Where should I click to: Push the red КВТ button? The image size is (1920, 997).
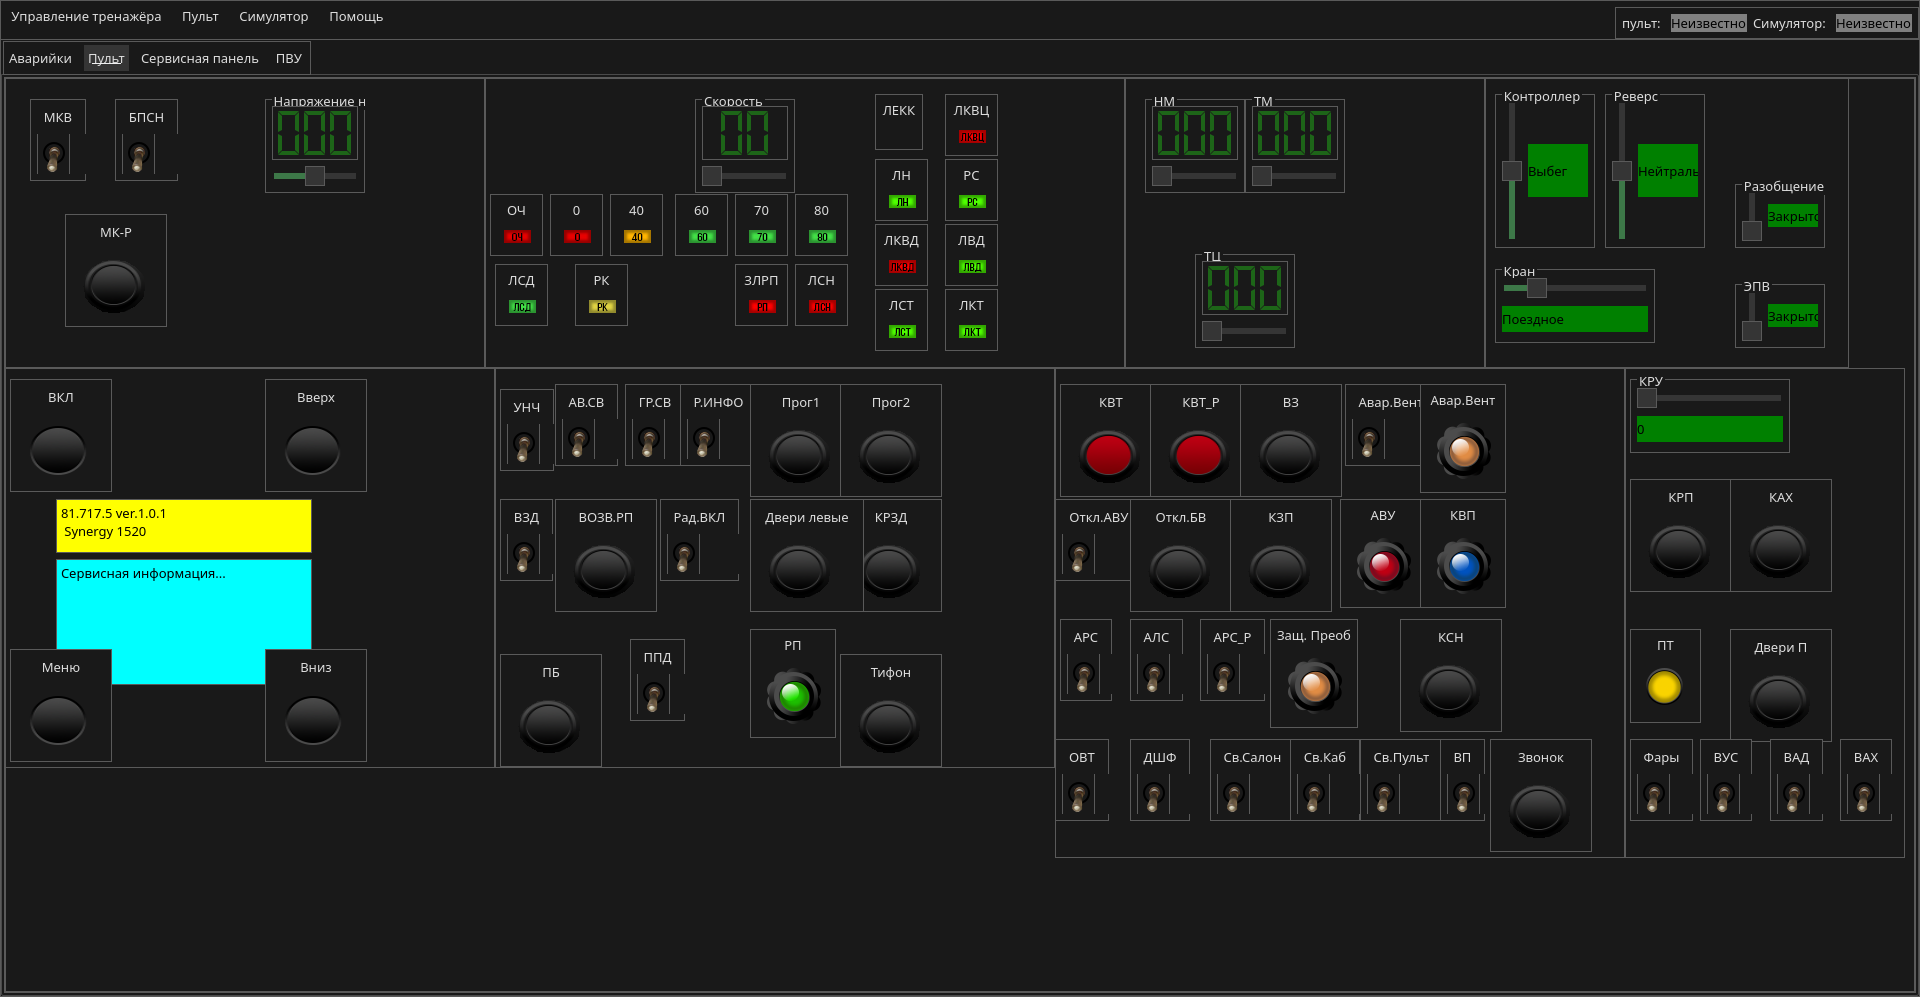coord(1108,456)
